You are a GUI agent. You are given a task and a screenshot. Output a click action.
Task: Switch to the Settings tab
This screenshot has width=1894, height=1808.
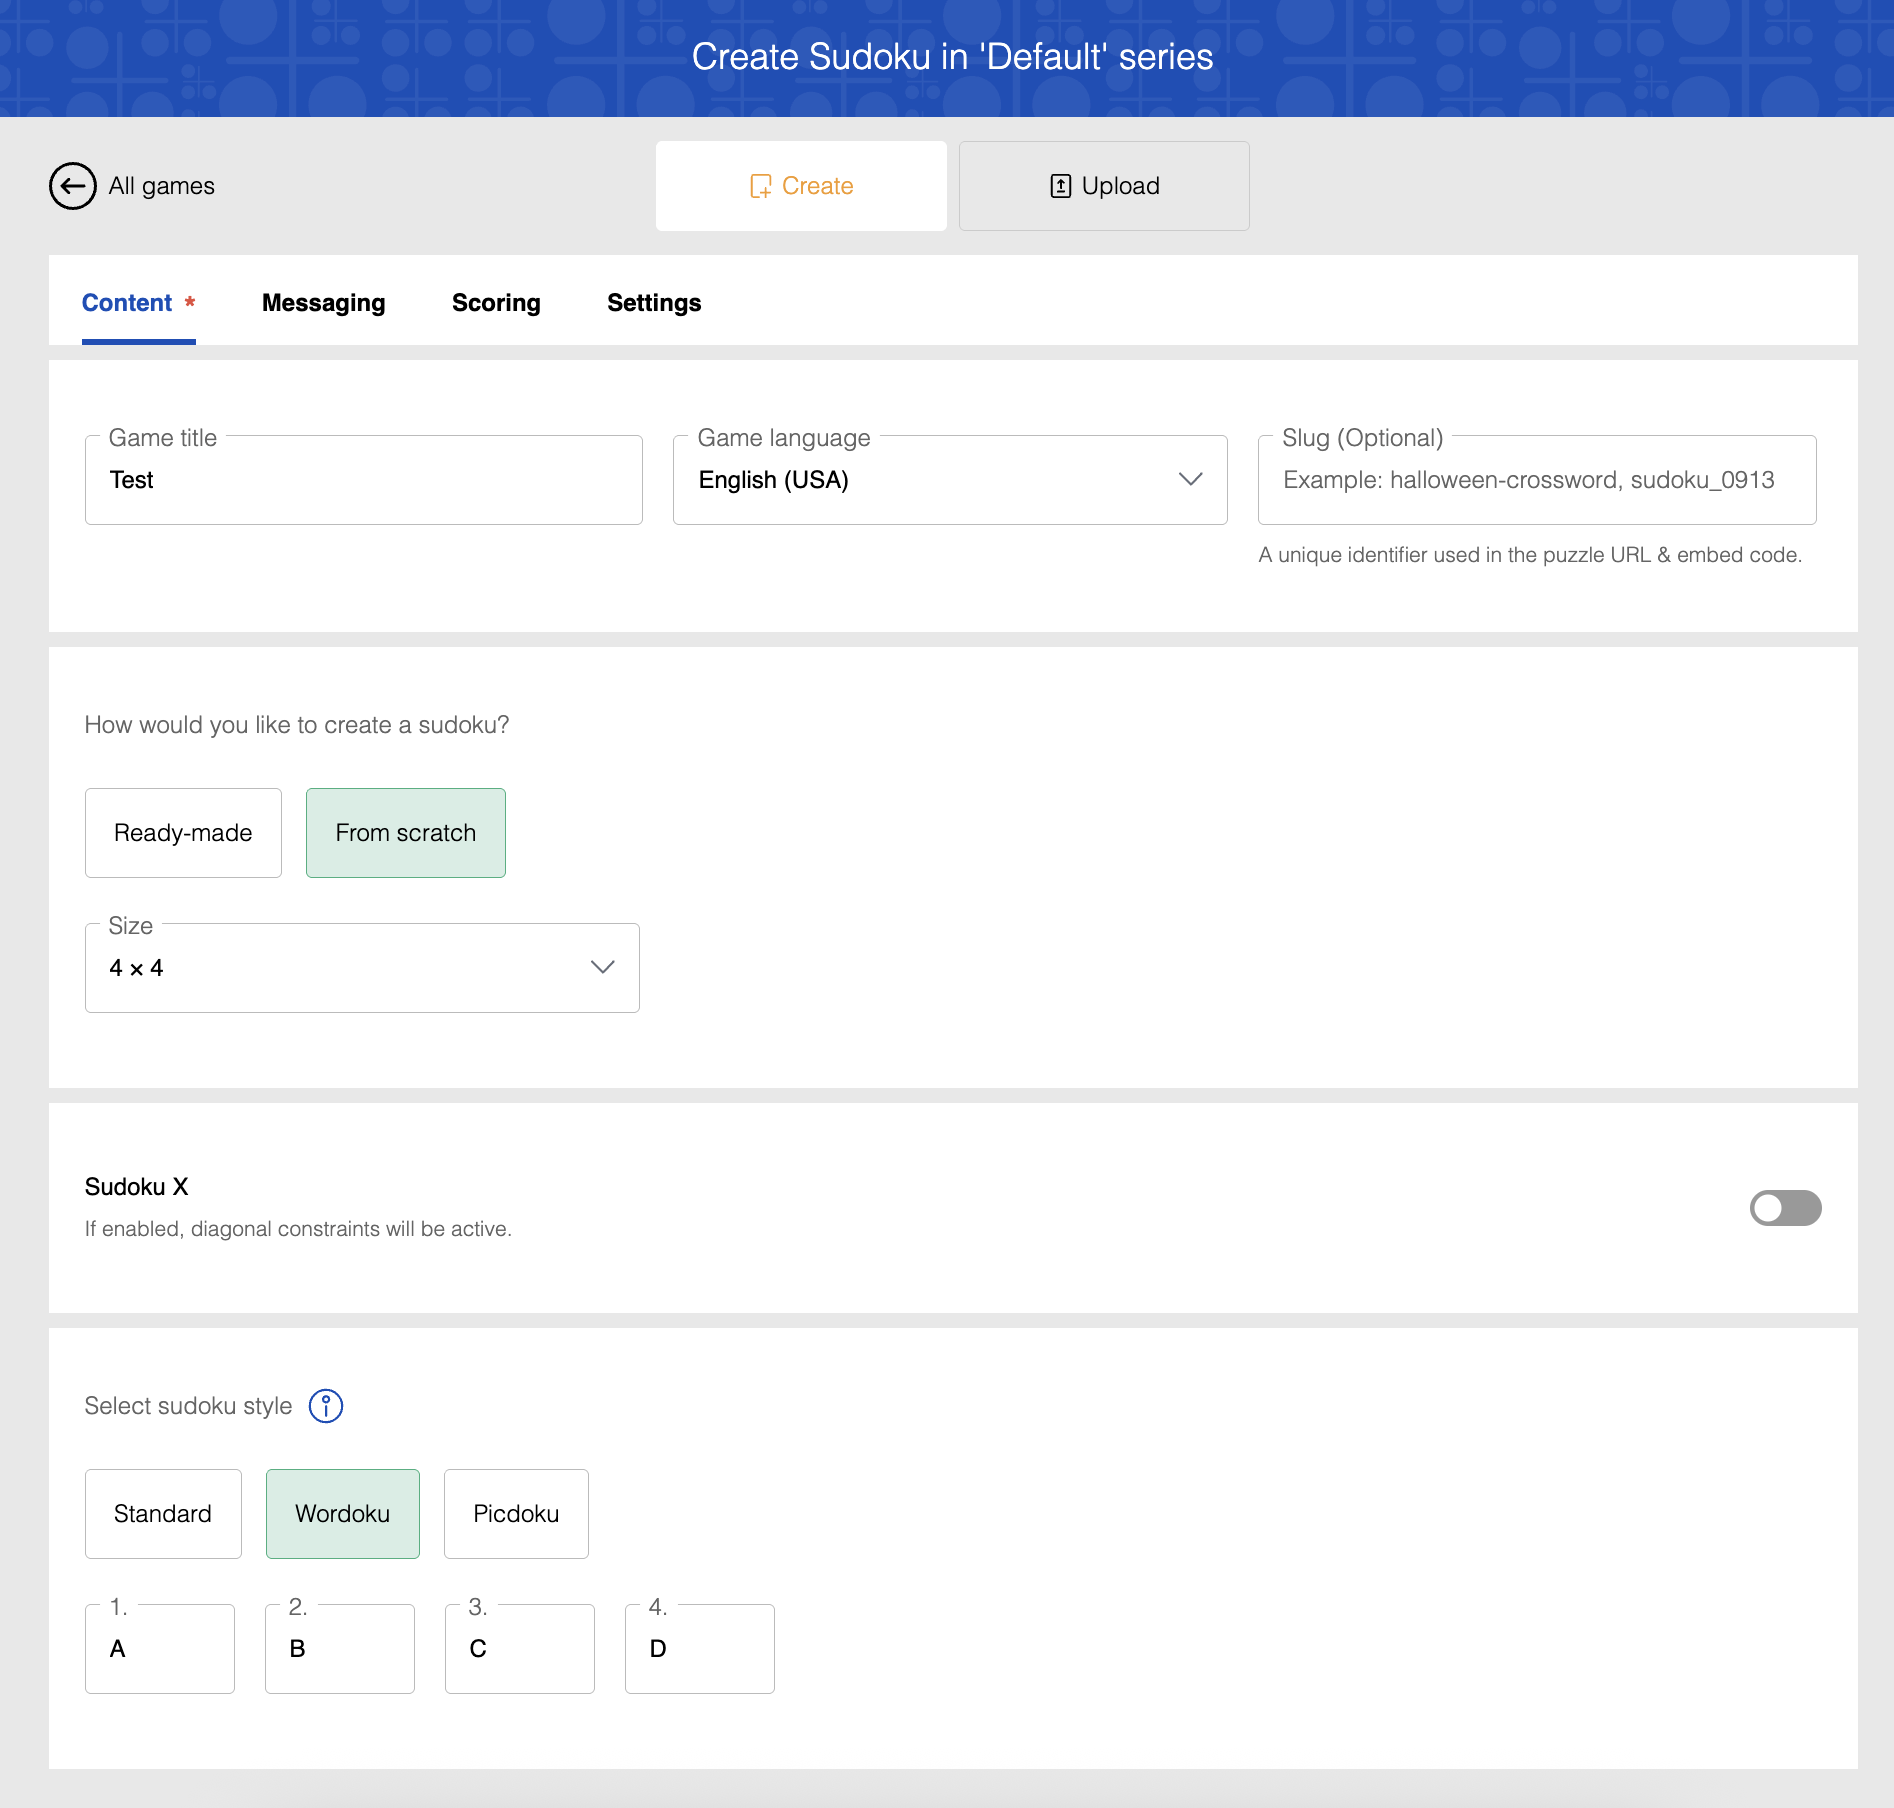click(654, 303)
